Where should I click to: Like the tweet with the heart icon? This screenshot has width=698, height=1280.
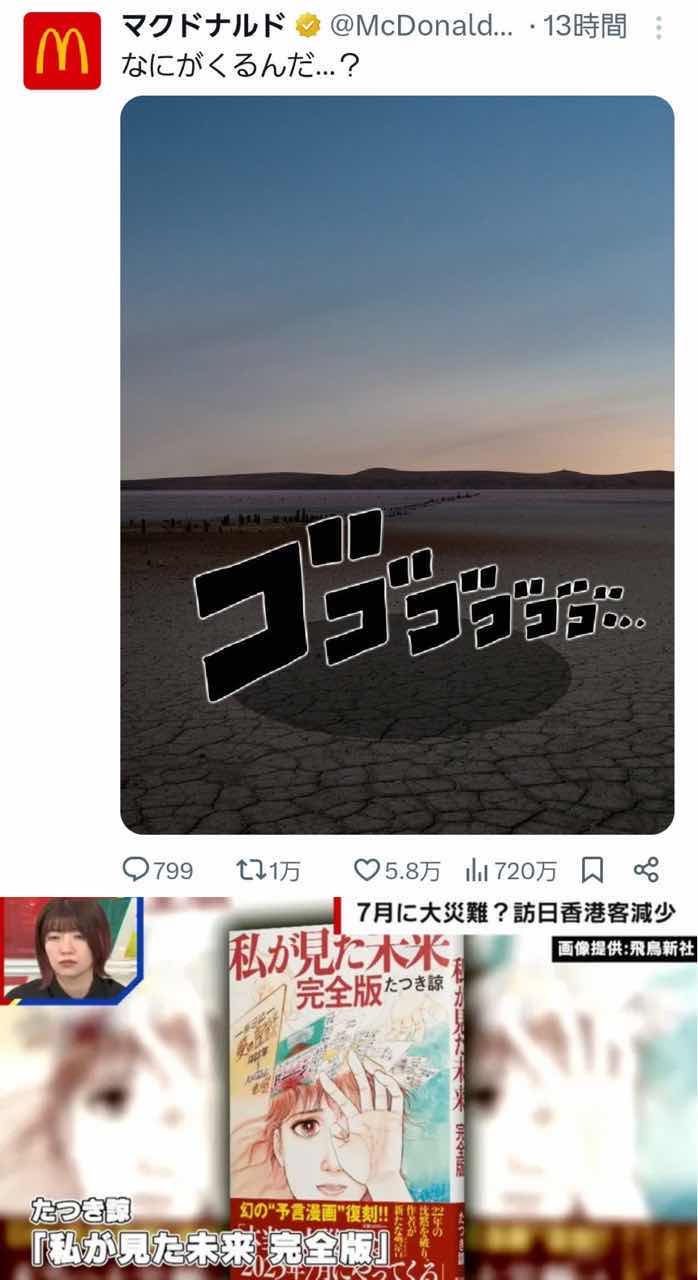click(x=368, y=871)
